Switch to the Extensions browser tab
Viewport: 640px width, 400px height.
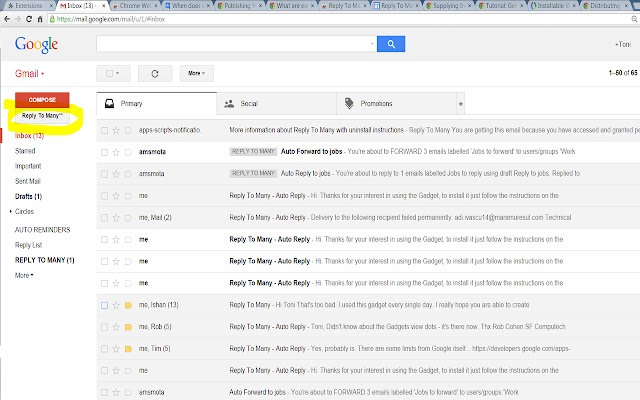tap(29, 6)
